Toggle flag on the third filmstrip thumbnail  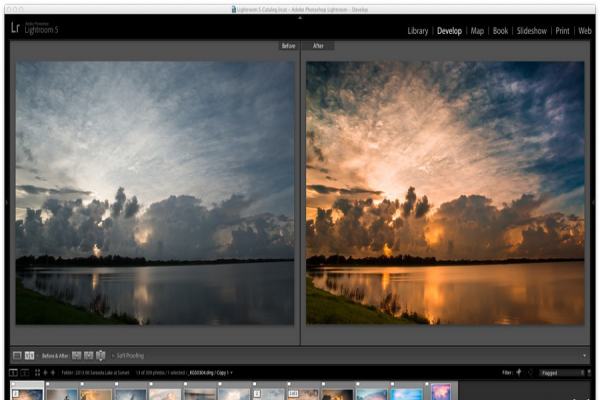click(x=82, y=384)
